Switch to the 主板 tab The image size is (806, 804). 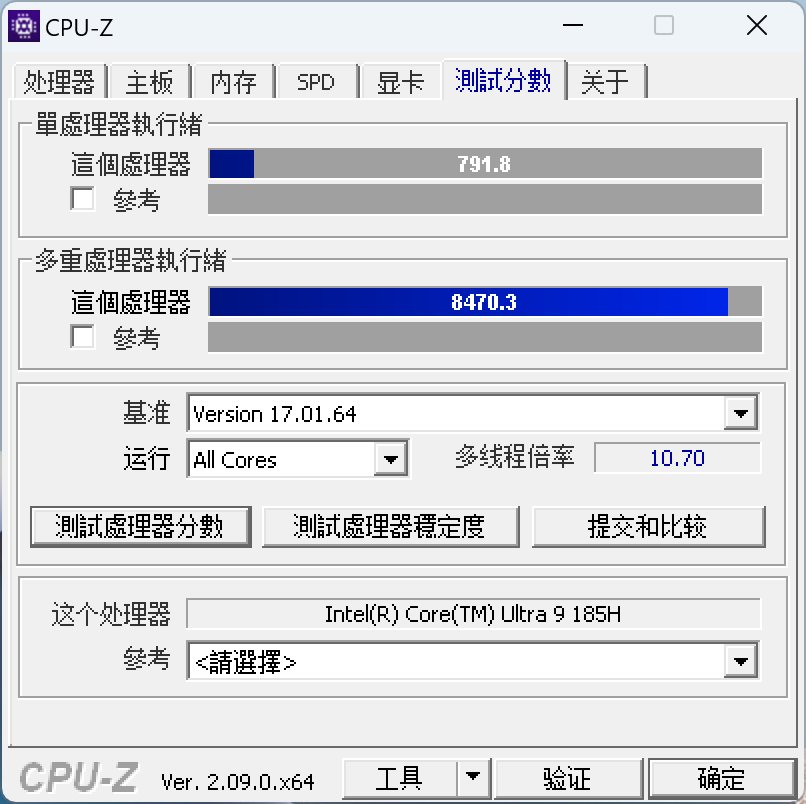pos(150,82)
